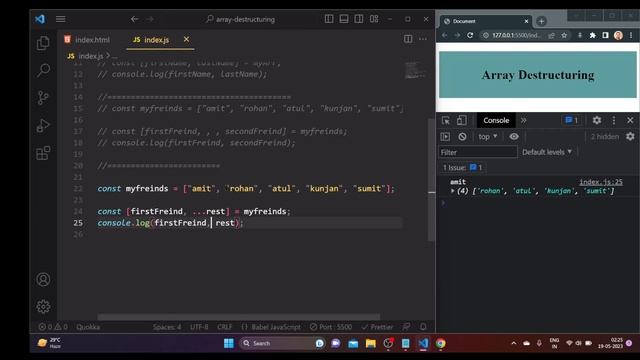Open Chrome three-dot menu

point(631,36)
